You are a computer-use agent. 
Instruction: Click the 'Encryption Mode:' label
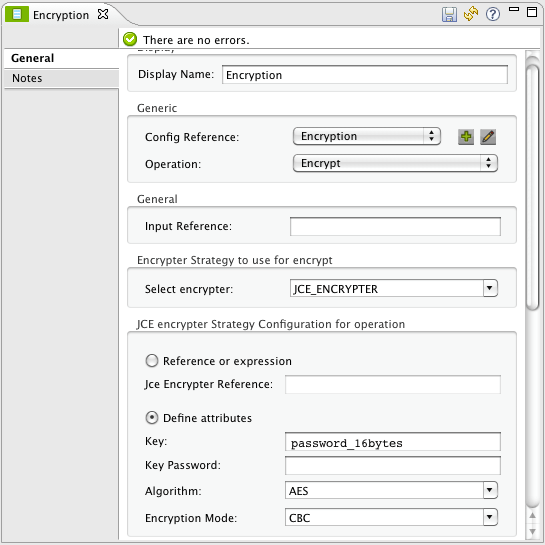pos(191,518)
